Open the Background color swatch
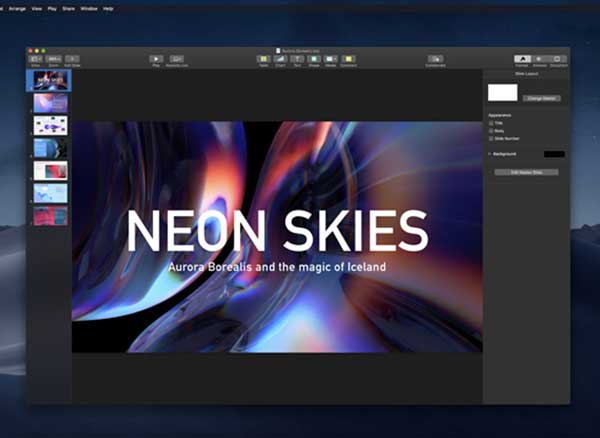The image size is (600, 438). click(554, 154)
